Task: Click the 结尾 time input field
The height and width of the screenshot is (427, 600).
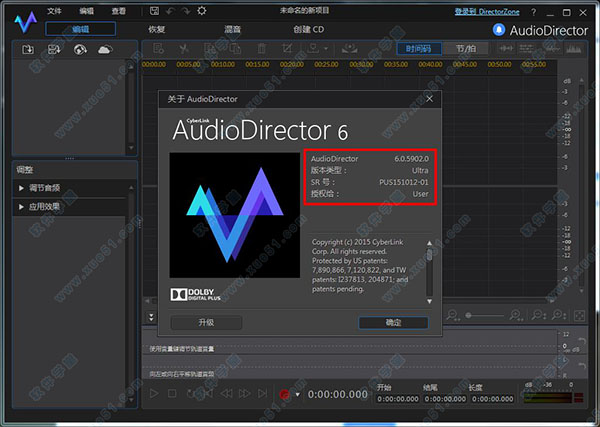Action: click(445, 399)
